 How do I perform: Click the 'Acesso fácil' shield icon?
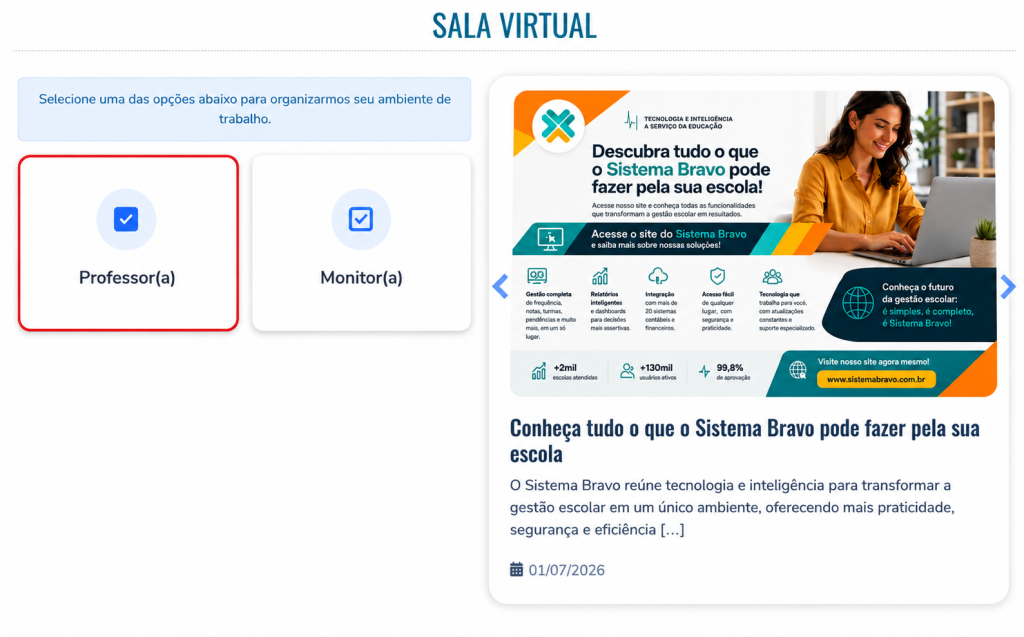717,276
